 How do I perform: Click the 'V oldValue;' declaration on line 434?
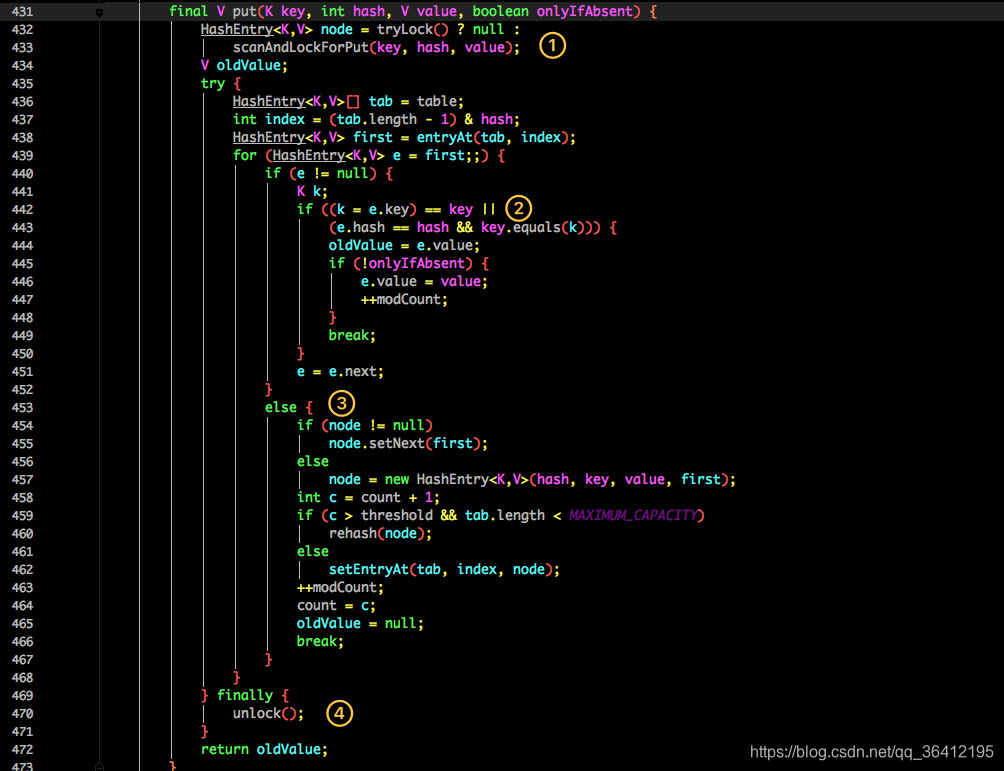point(245,65)
